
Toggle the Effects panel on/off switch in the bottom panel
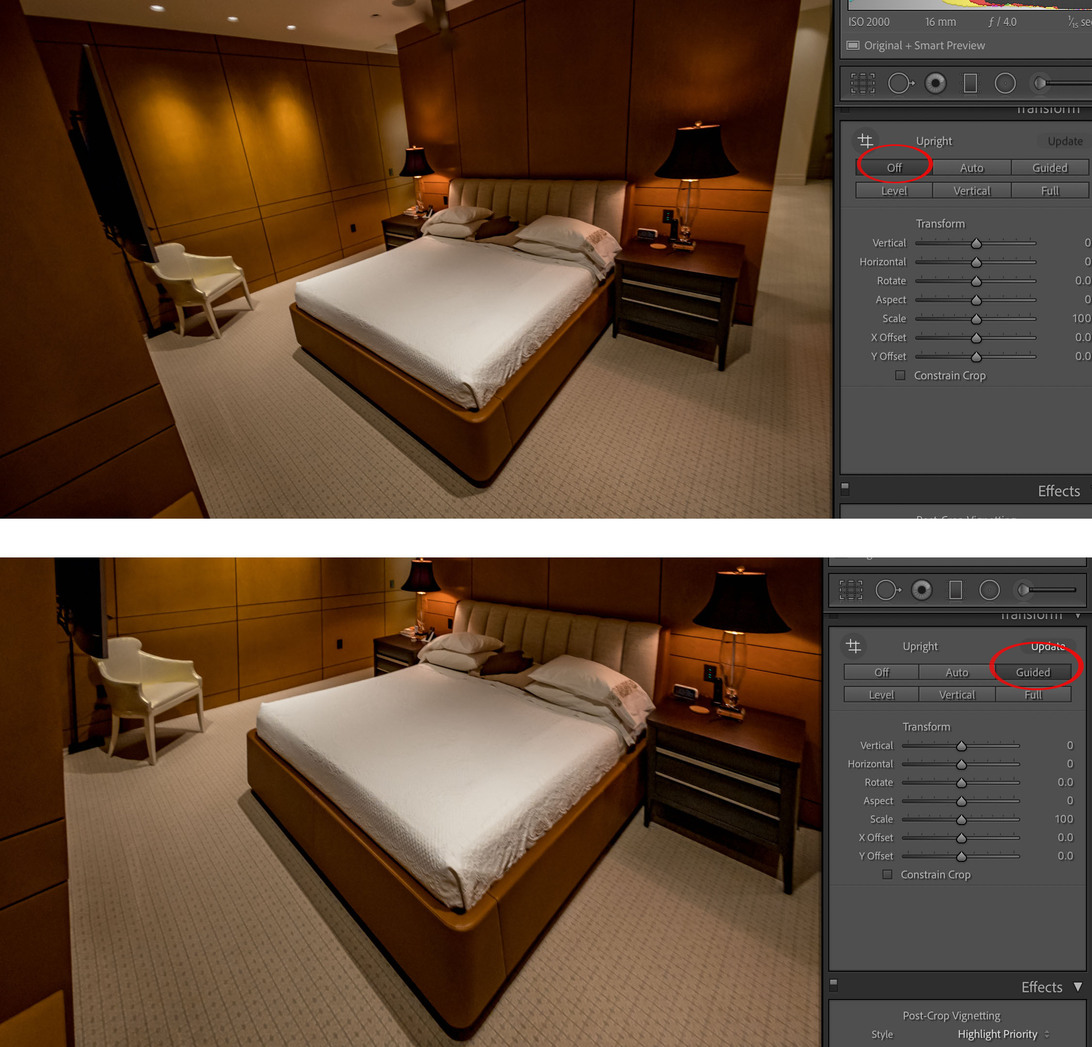[x=832, y=985]
